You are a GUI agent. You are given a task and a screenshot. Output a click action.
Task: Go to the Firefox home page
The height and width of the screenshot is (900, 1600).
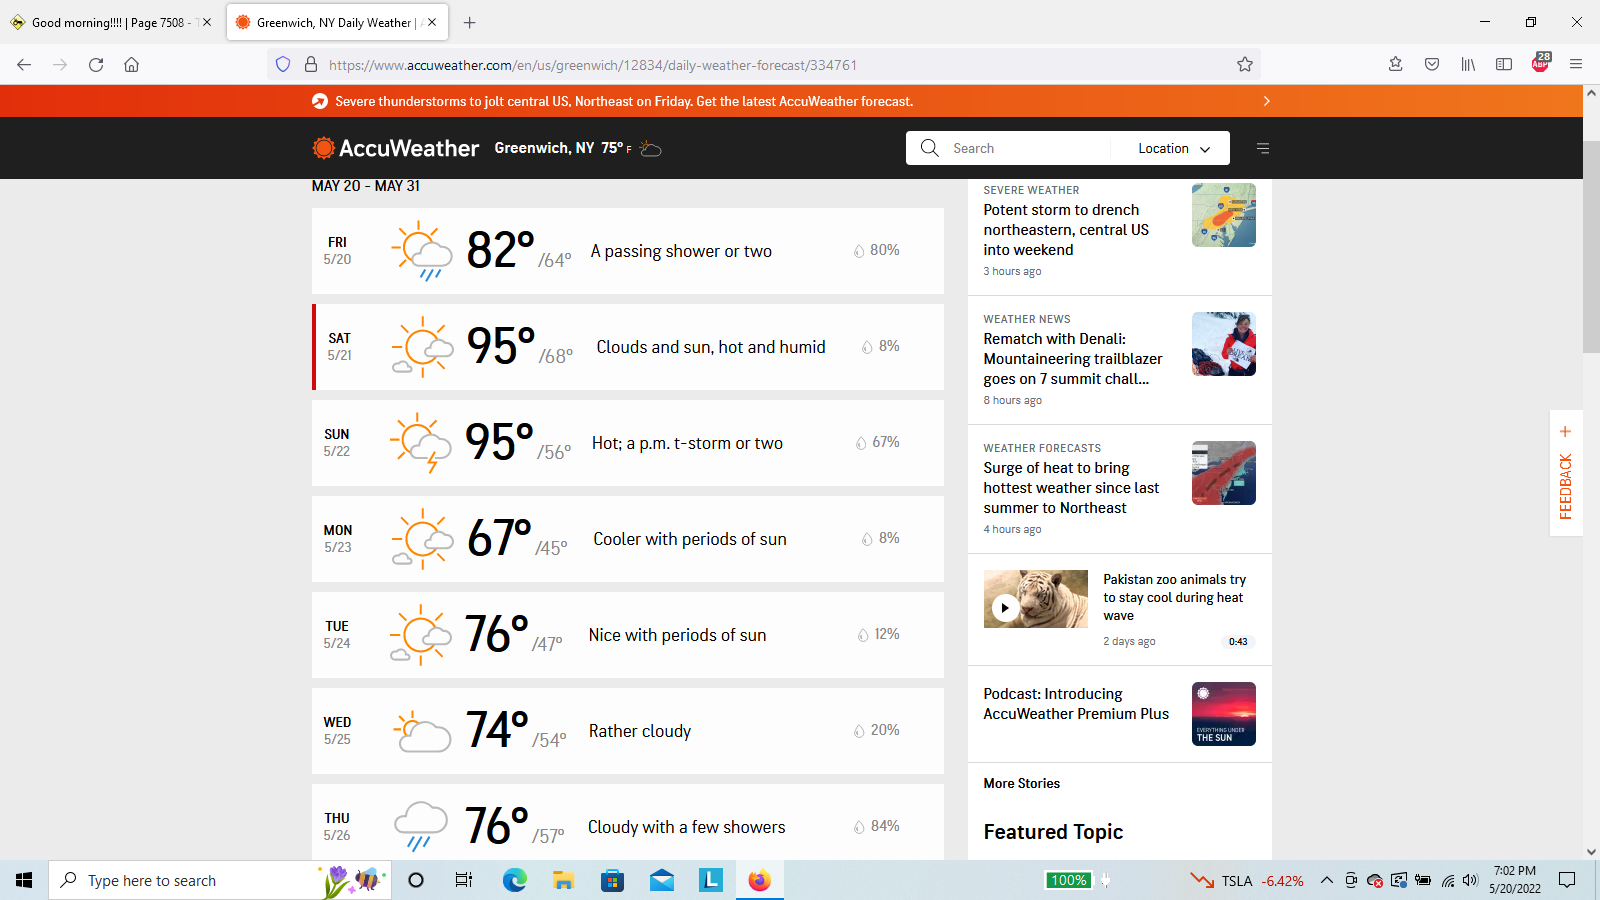131,65
